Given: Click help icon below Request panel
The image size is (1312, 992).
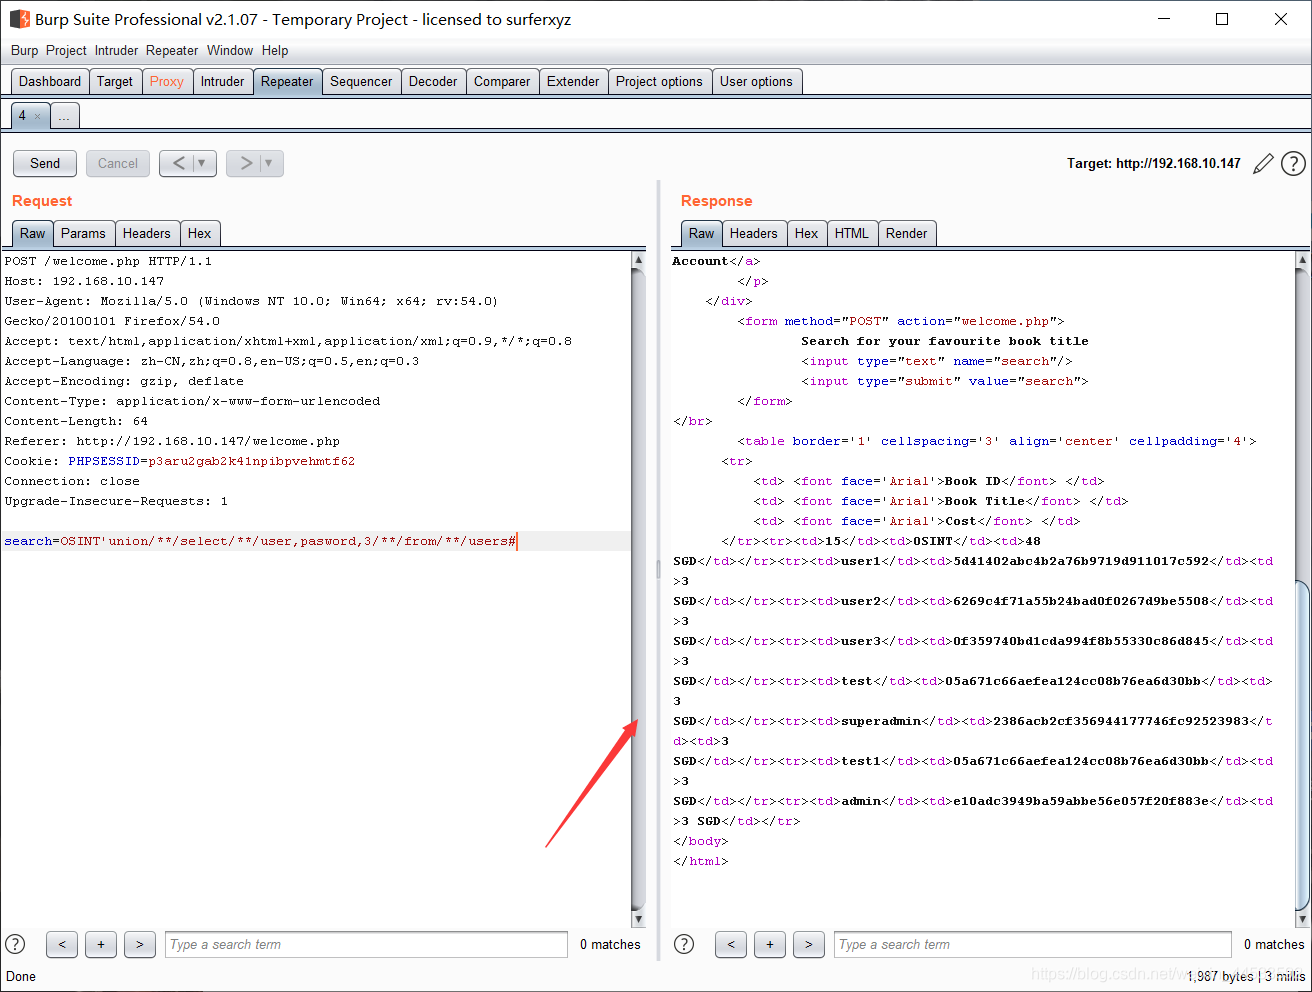Looking at the screenshot, I should (15, 944).
